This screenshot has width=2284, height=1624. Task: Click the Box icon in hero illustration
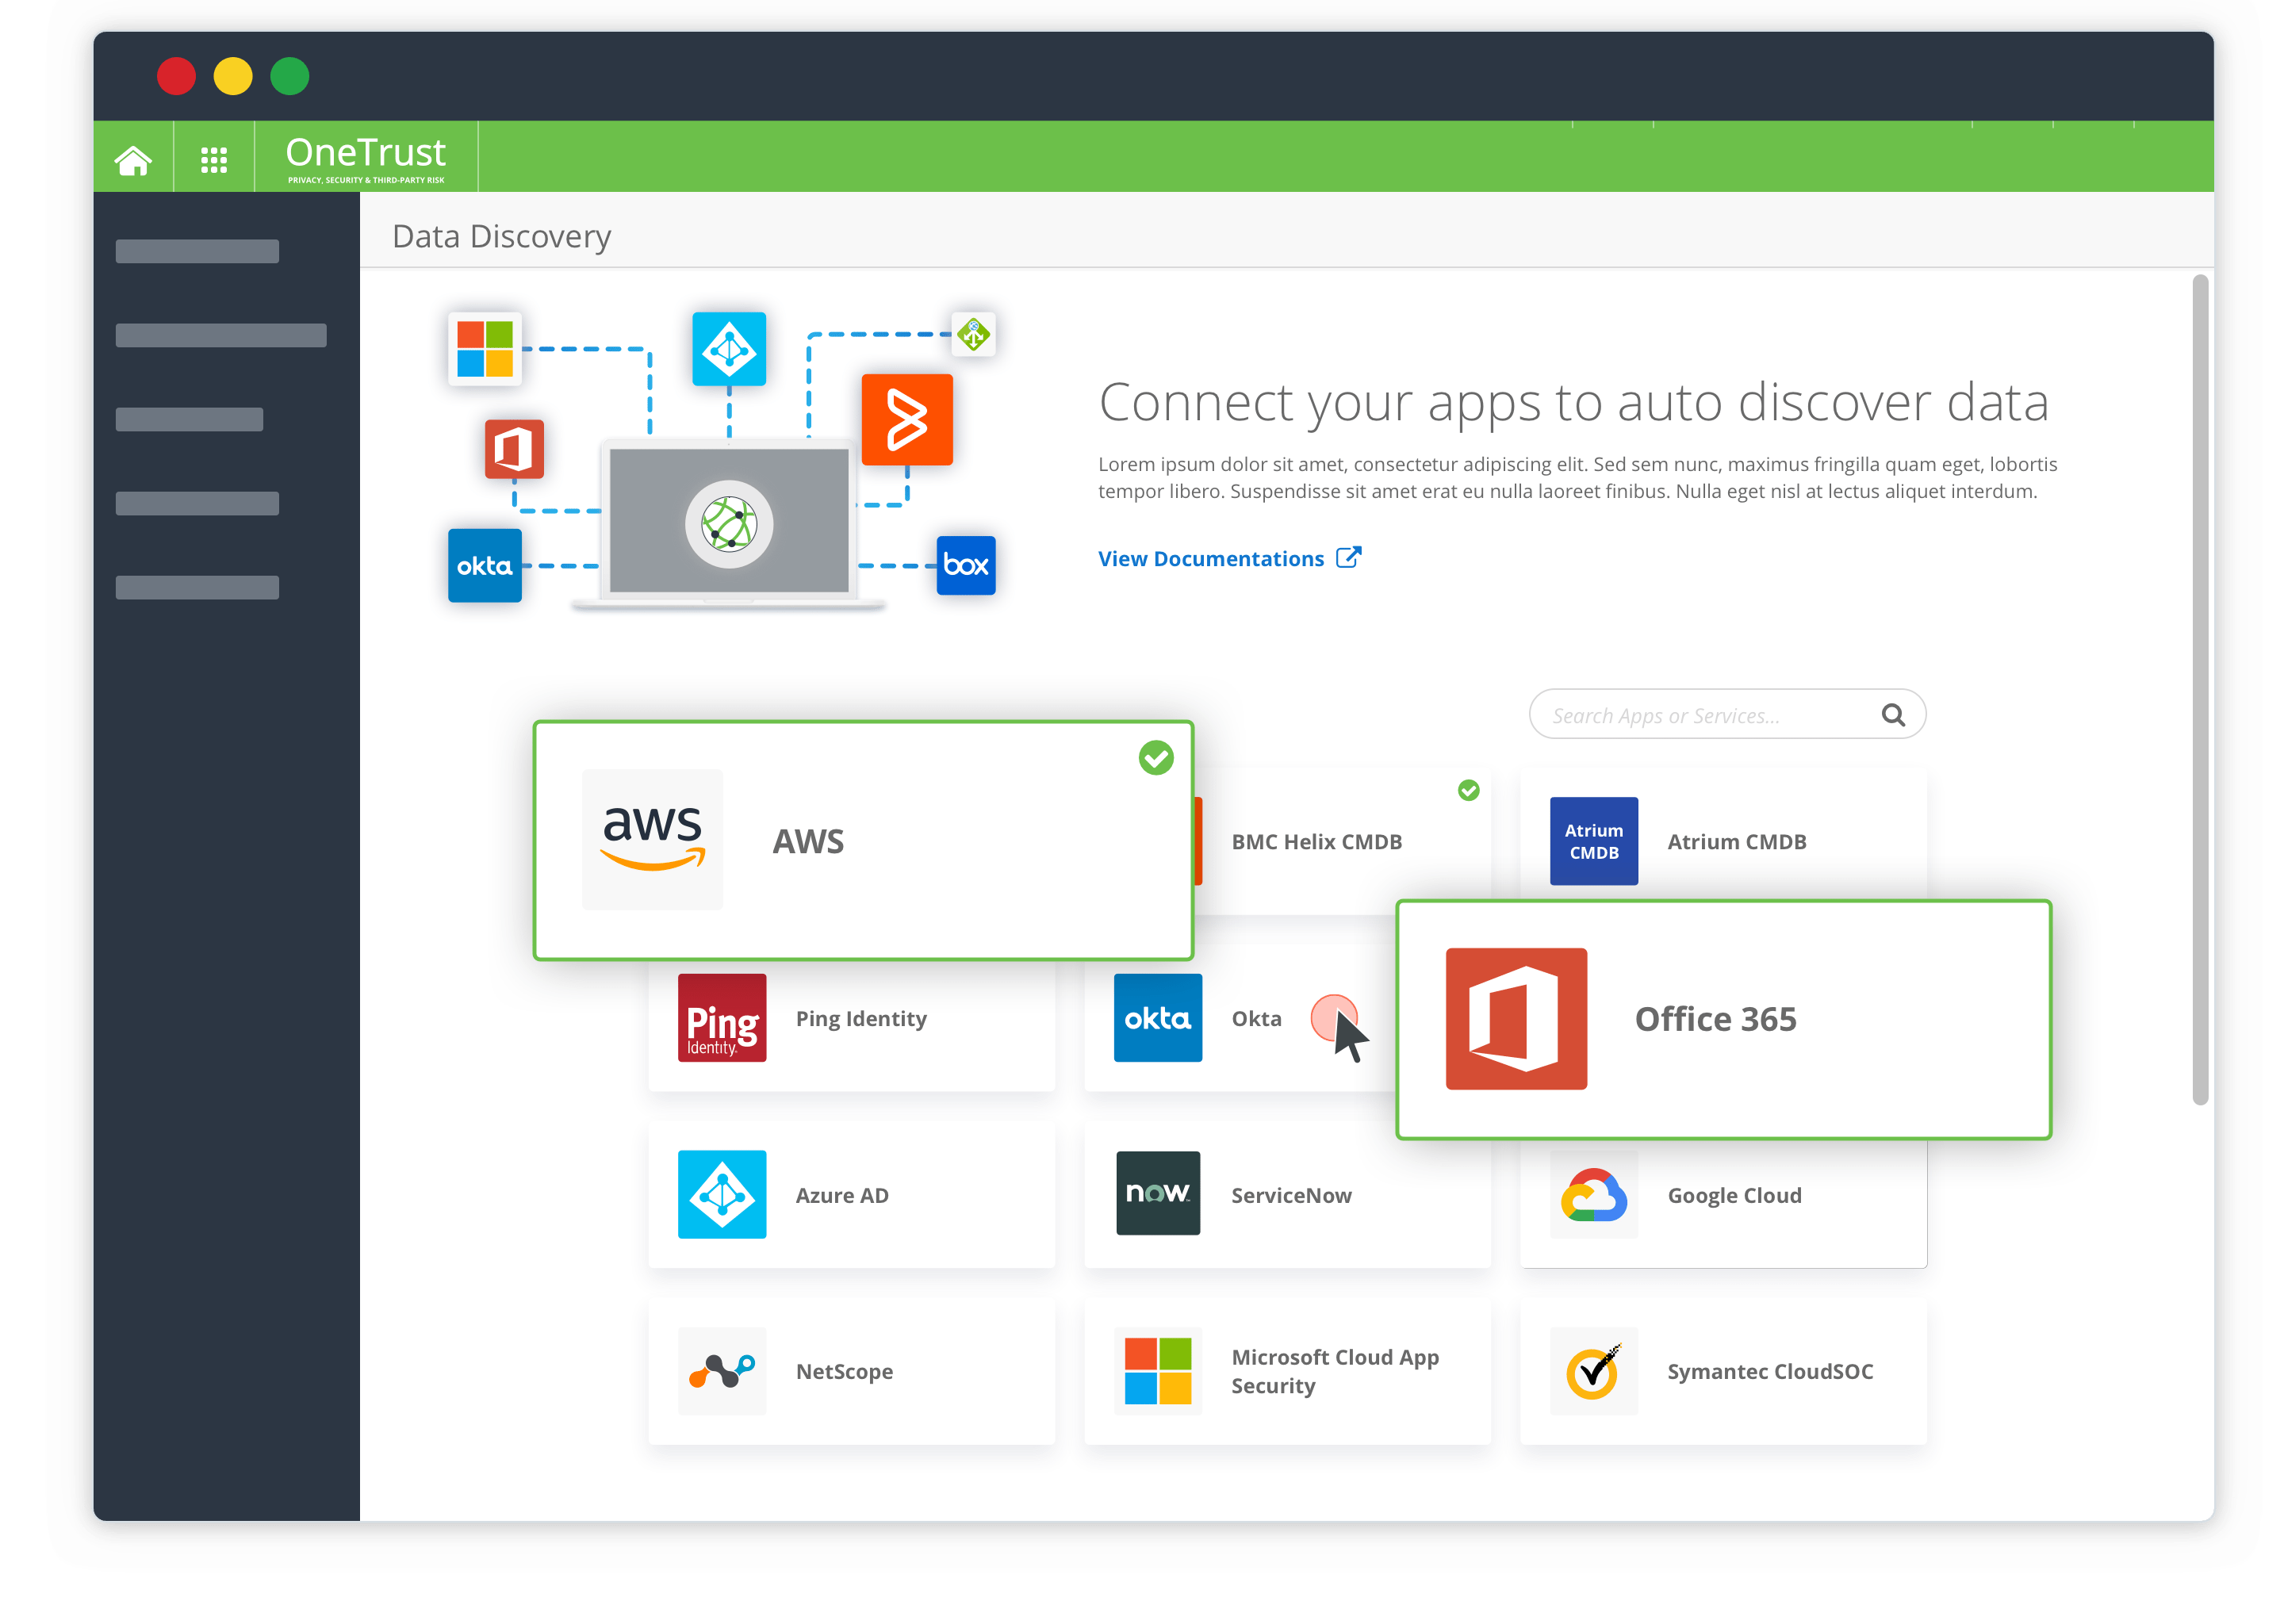tap(965, 565)
